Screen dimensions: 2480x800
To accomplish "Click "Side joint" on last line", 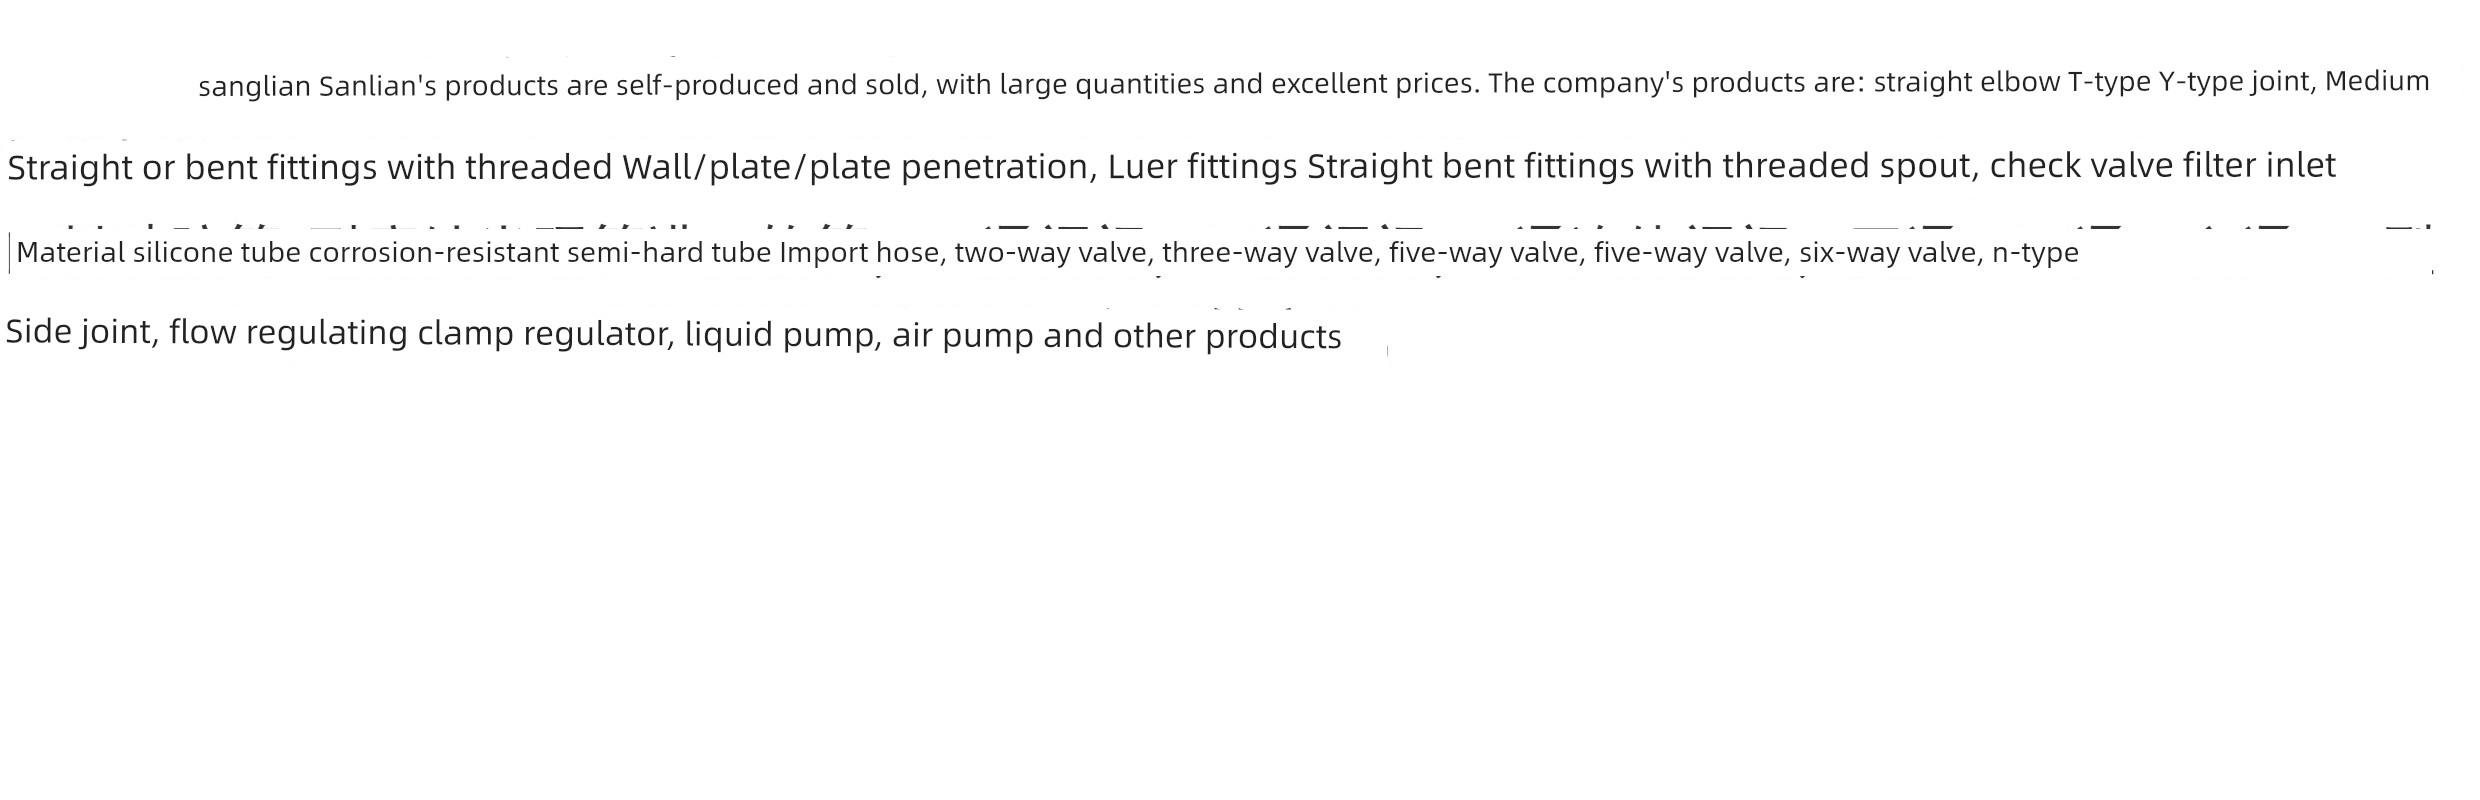I will [79, 333].
